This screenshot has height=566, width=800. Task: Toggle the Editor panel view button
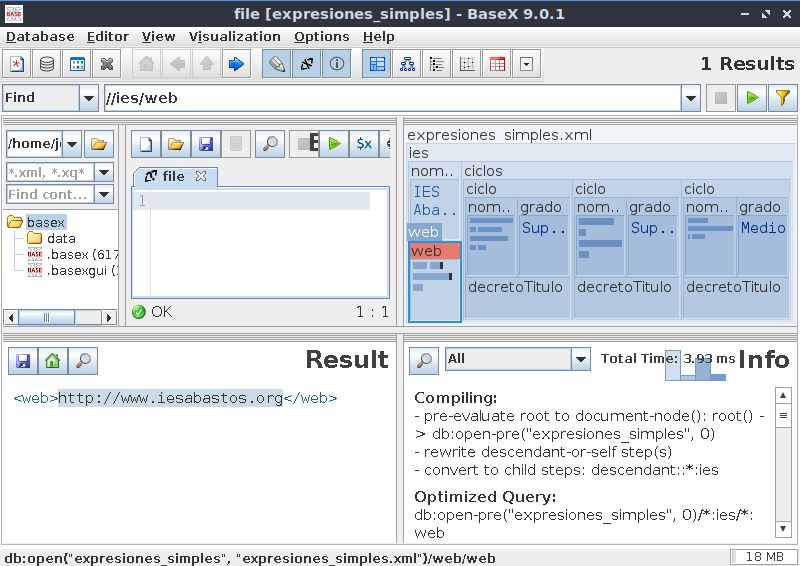point(277,65)
